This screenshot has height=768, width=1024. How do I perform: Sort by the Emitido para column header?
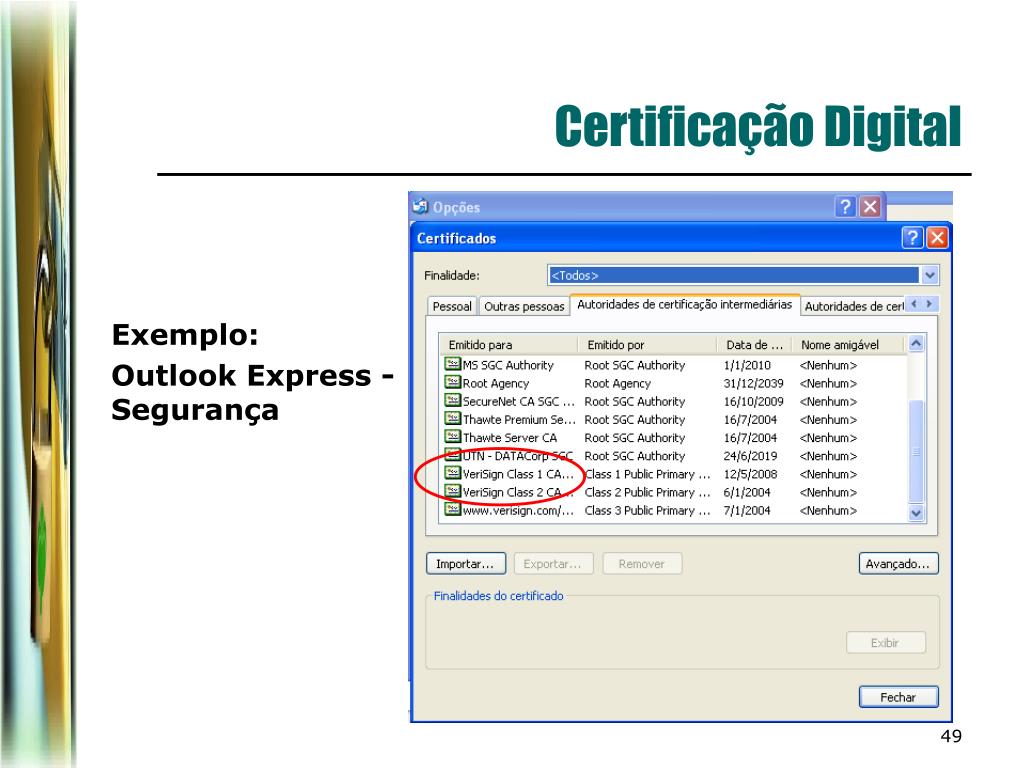pos(508,345)
